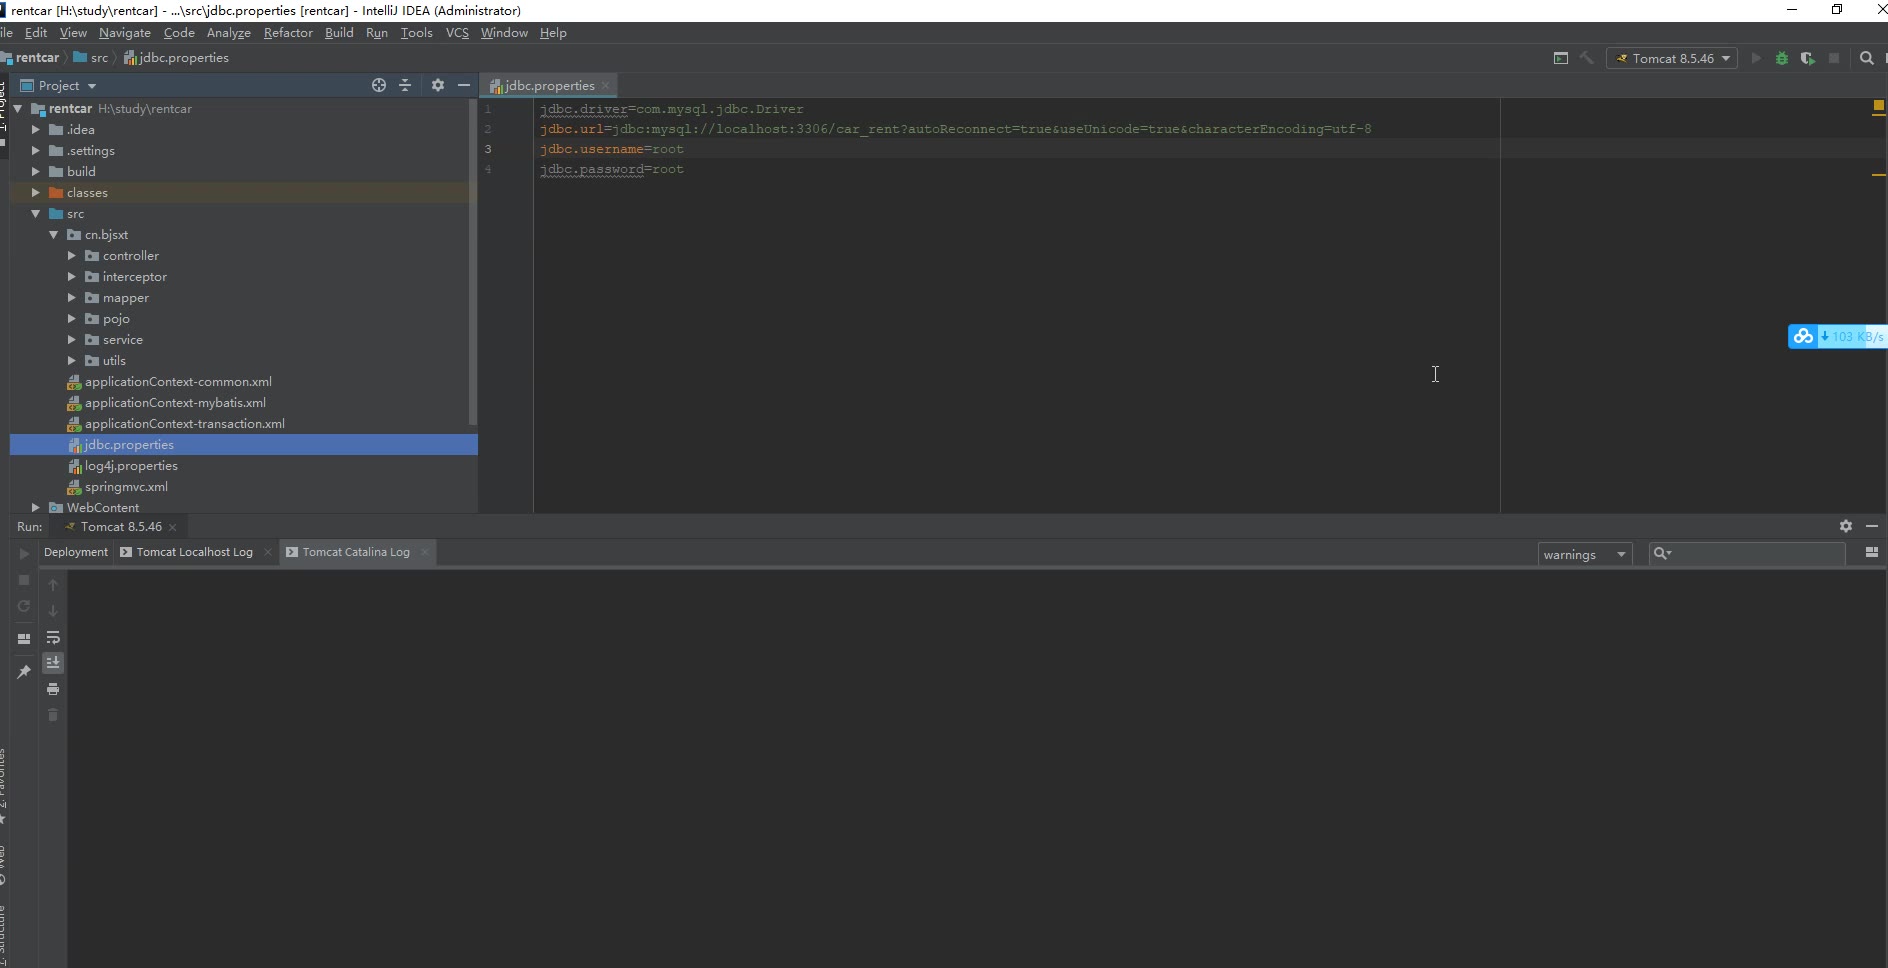
Task: Open the warnings log level dropdown
Action: pyautogui.click(x=1584, y=555)
